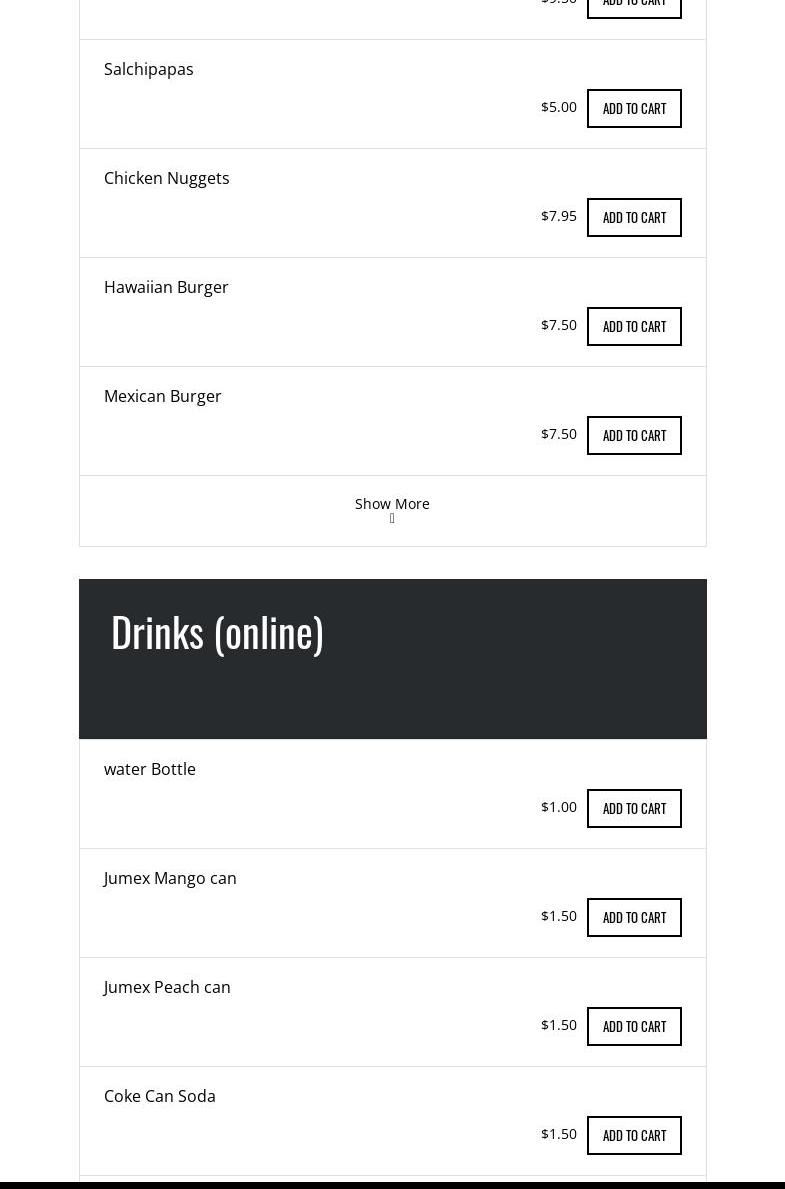
Task: Select the Coke Can Soda item name
Action: (x=160, y=1096)
